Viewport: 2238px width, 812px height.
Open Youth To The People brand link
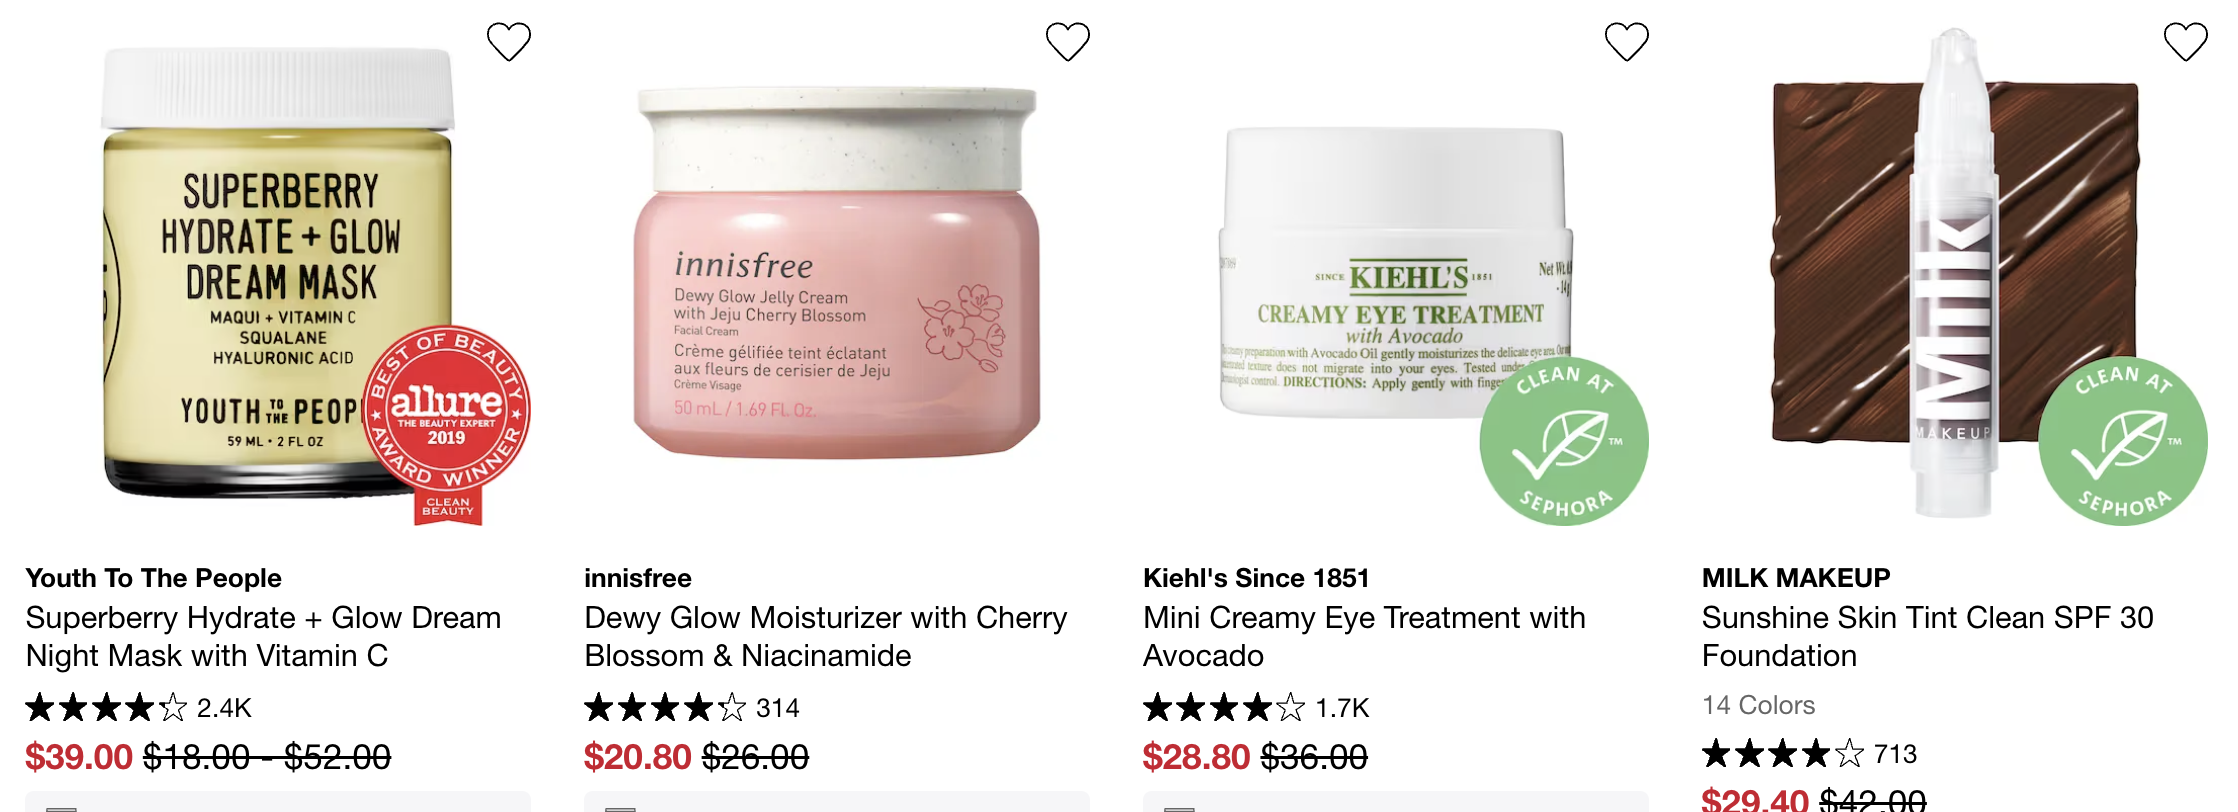pyautogui.click(x=153, y=578)
